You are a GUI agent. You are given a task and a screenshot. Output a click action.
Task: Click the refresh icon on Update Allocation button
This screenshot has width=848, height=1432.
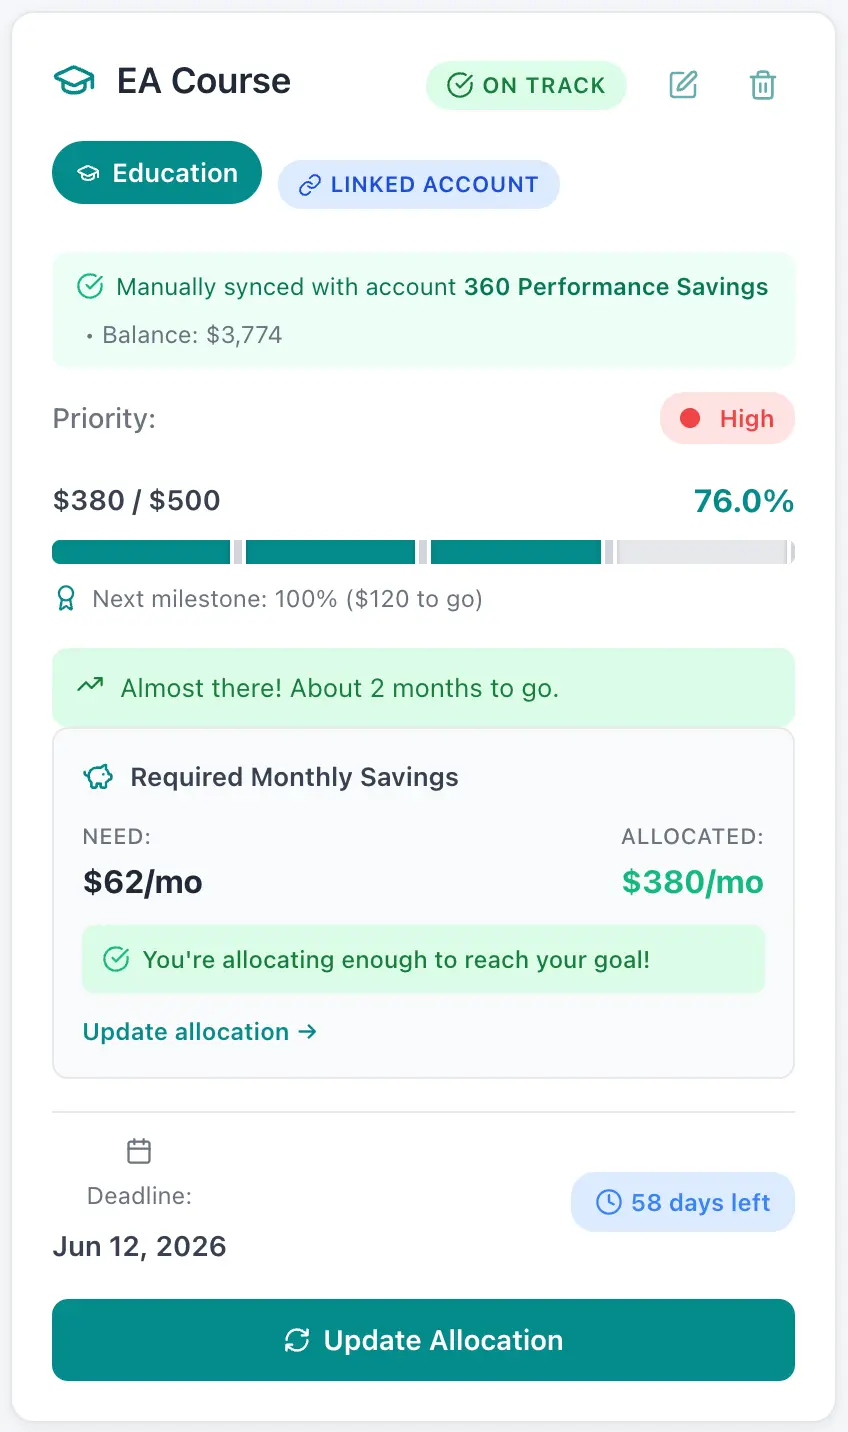[297, 1340]
